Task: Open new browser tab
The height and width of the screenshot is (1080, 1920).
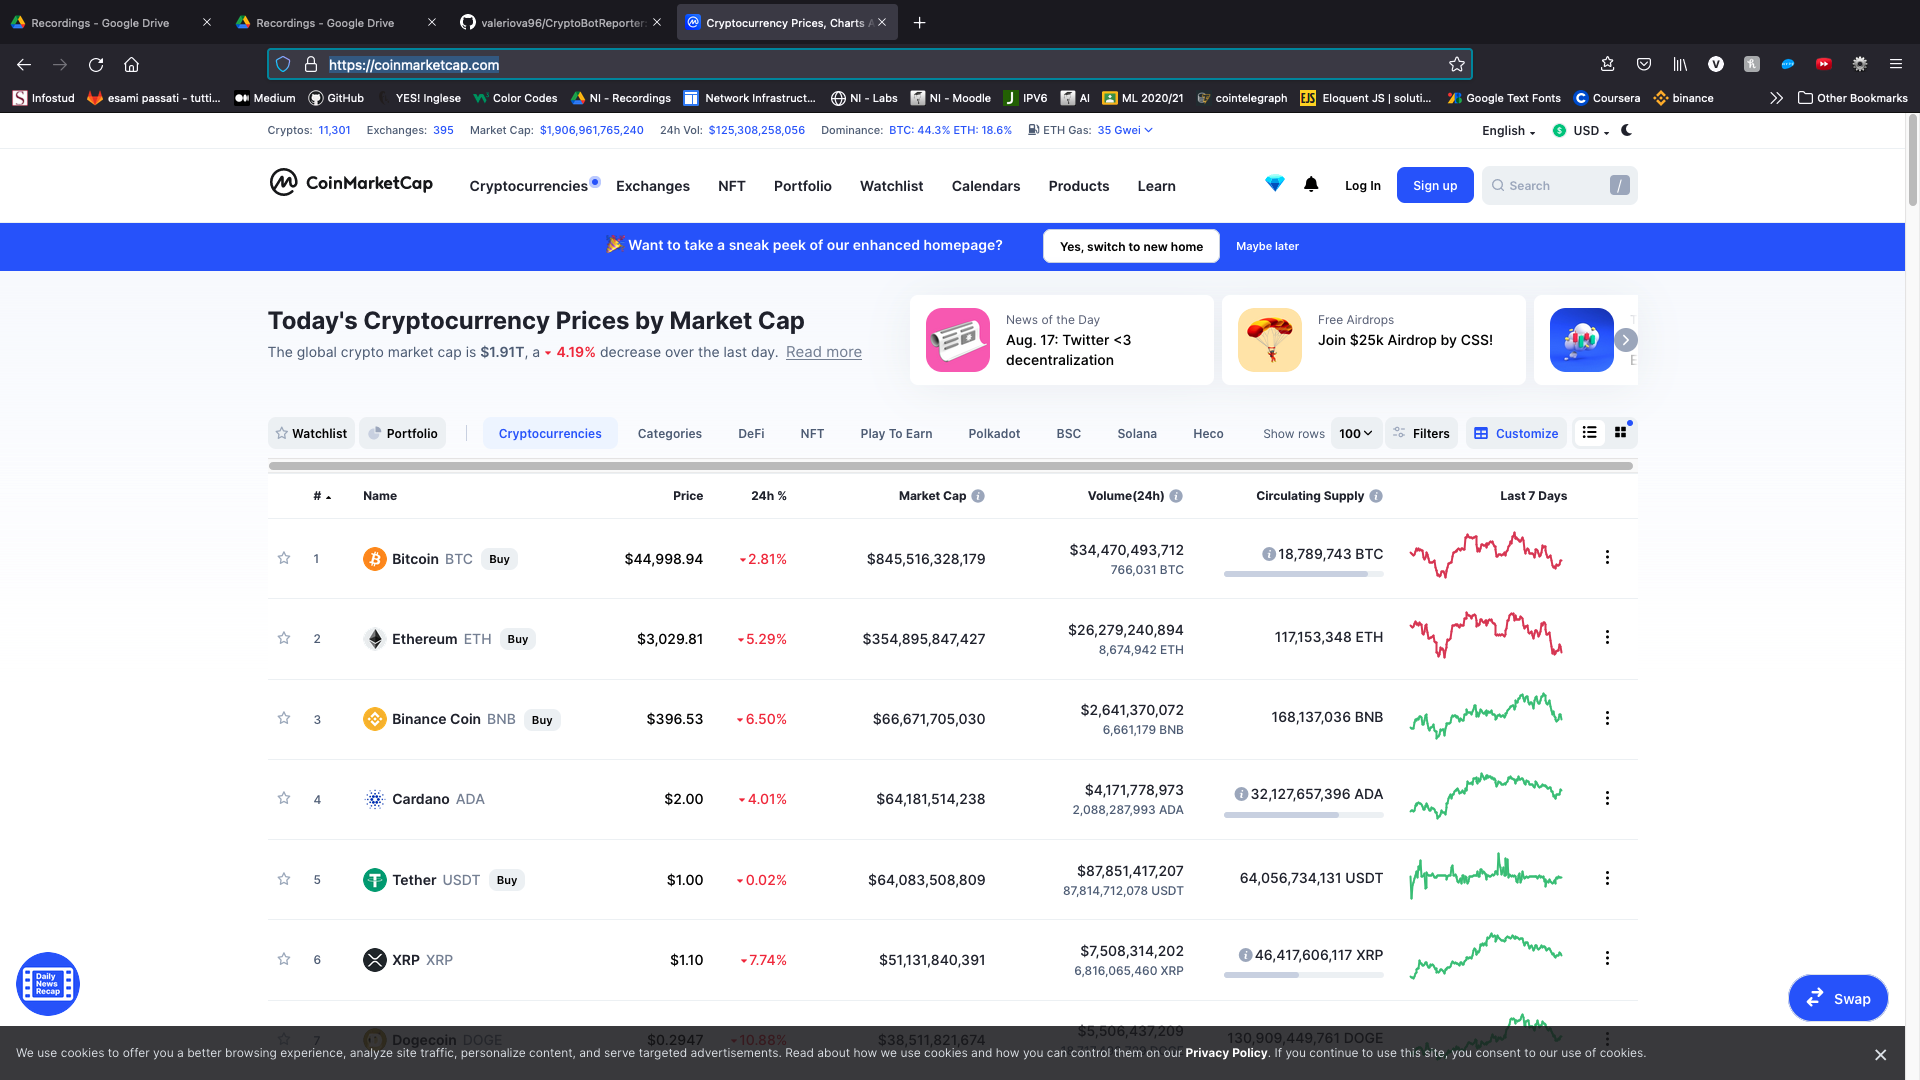Action: coord(919,22)
